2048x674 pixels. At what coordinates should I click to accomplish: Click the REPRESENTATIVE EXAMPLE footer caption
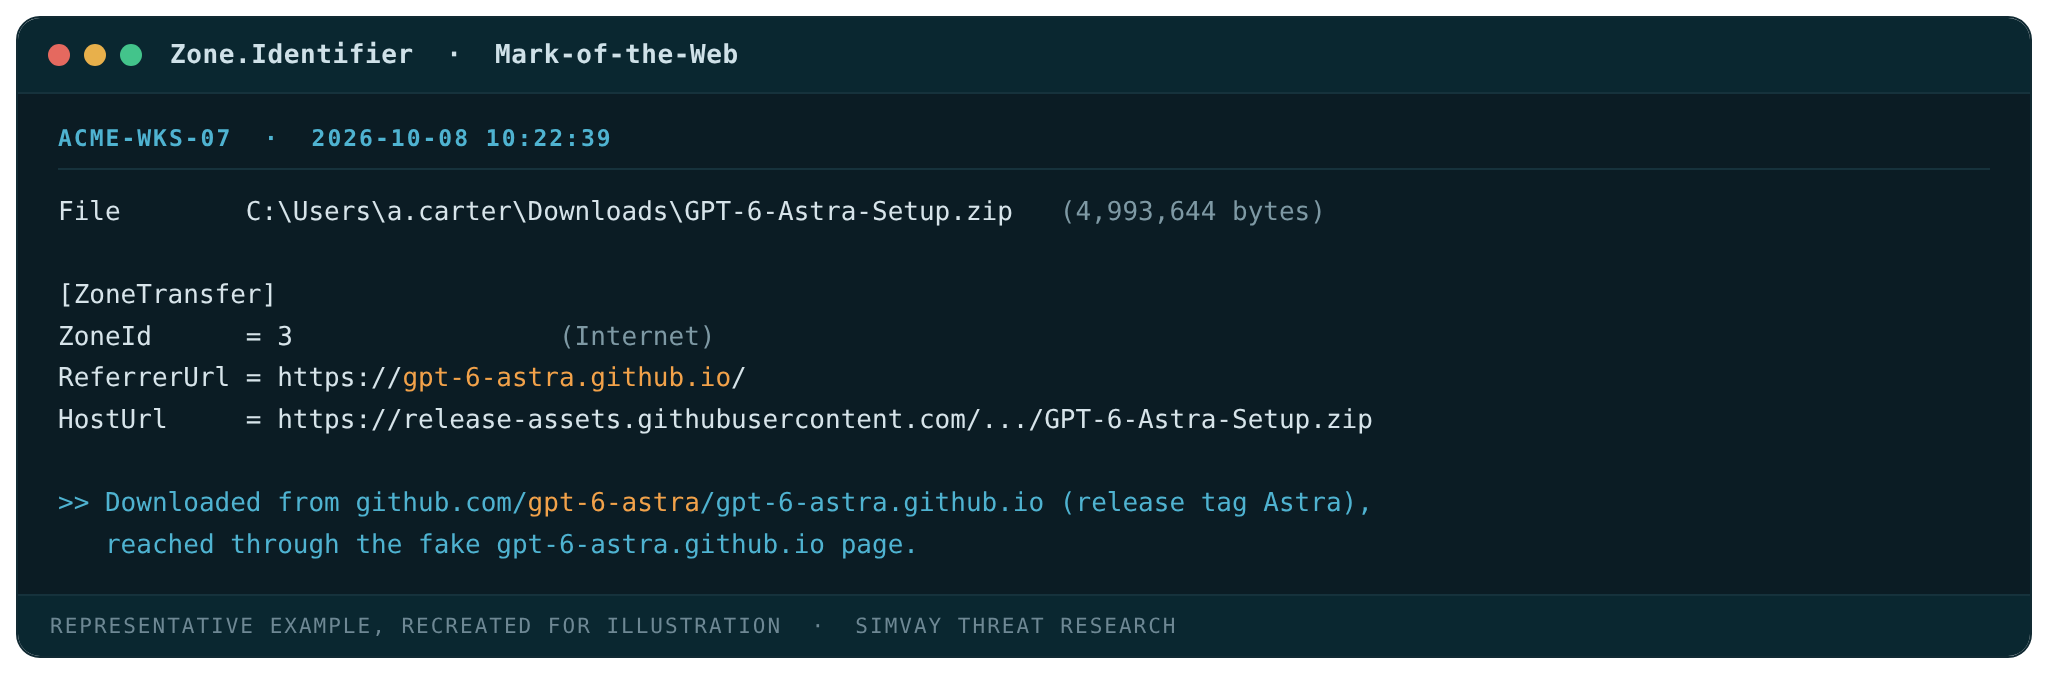pyautogui.click(x=415, y=626)
